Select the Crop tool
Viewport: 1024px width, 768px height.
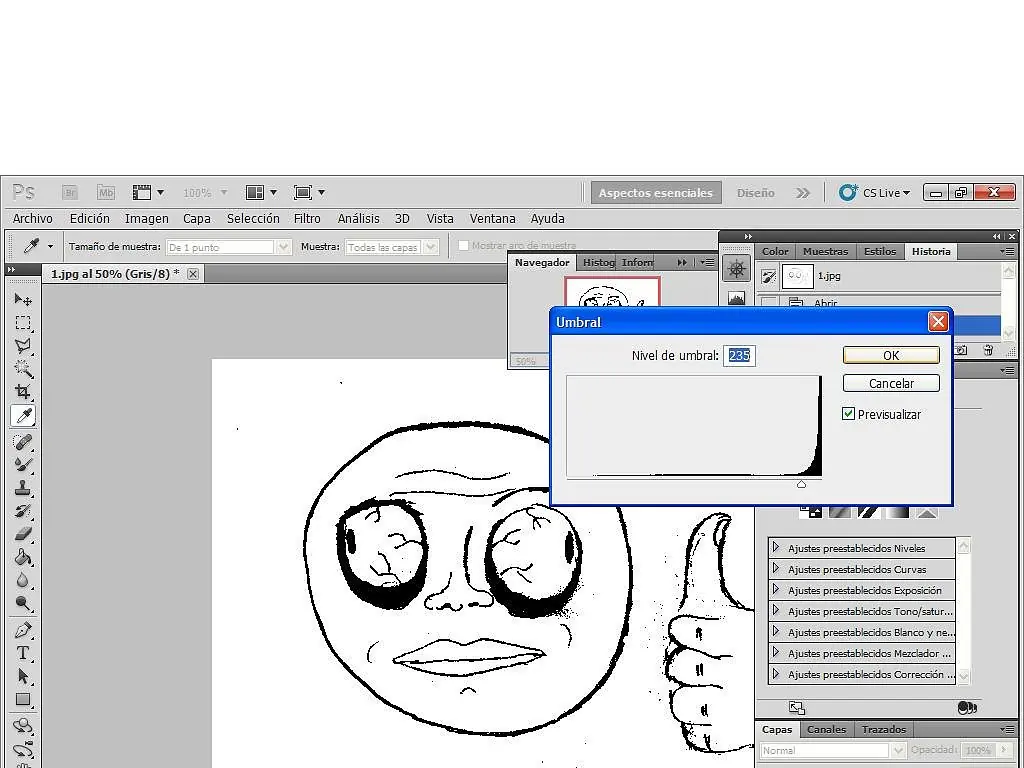23,392
